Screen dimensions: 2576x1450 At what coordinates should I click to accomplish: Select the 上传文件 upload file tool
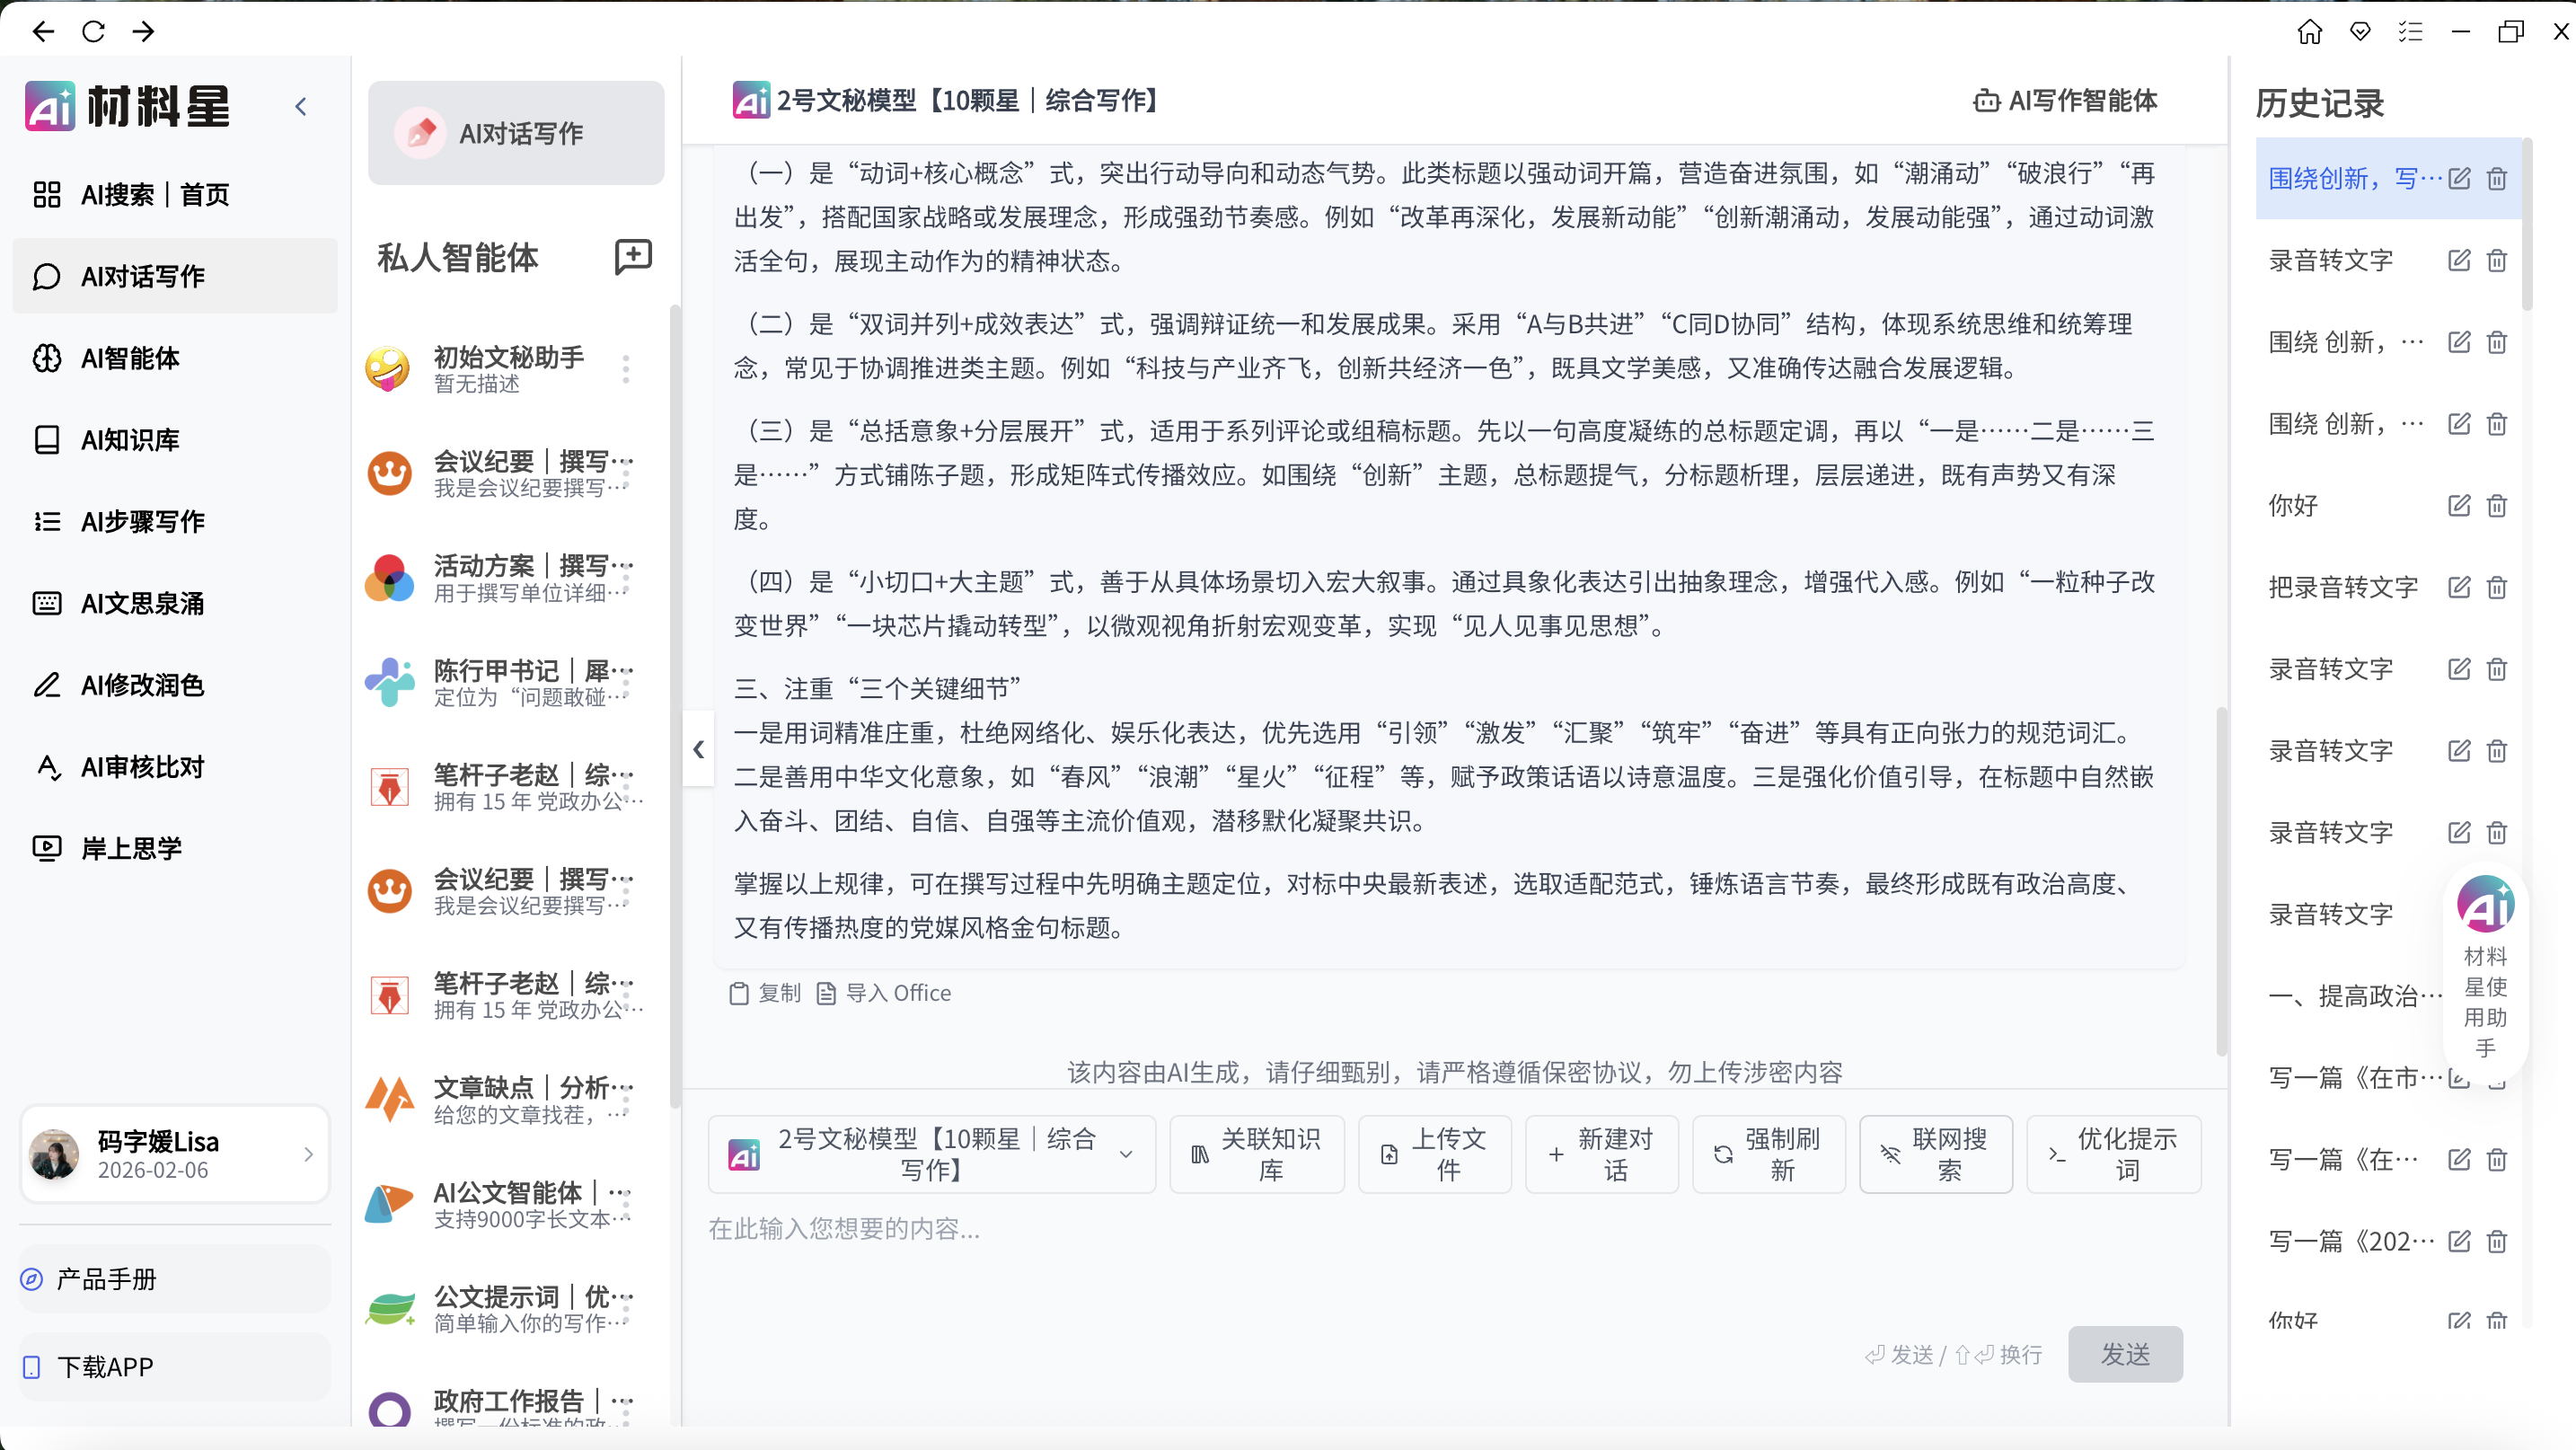pos(1434,1154)
